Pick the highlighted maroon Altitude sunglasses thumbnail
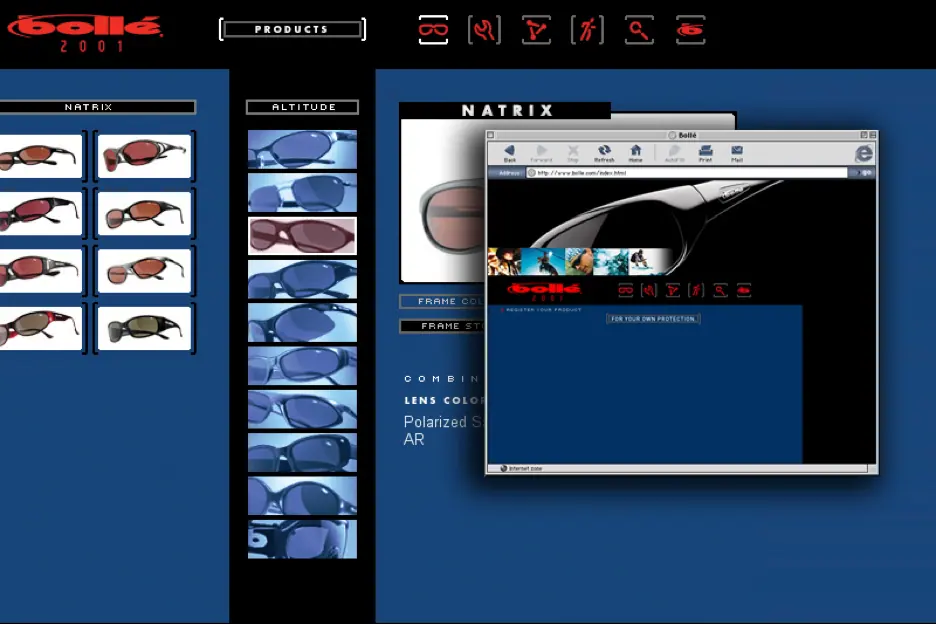 pos(302,236)
